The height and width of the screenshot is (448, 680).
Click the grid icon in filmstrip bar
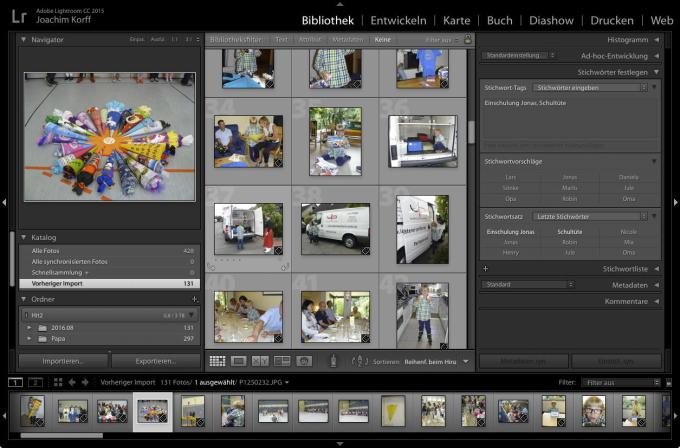coord(58,382)
